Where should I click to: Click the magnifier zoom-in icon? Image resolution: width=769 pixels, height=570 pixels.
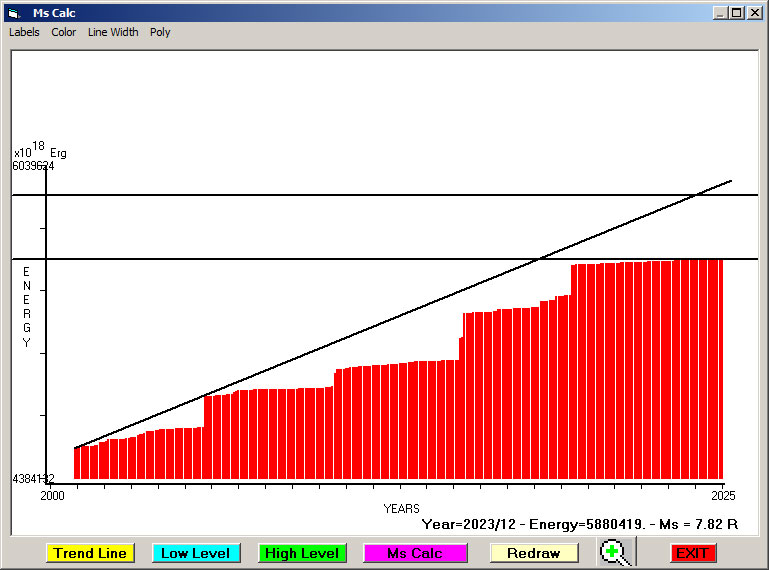(x=615, y=552)
